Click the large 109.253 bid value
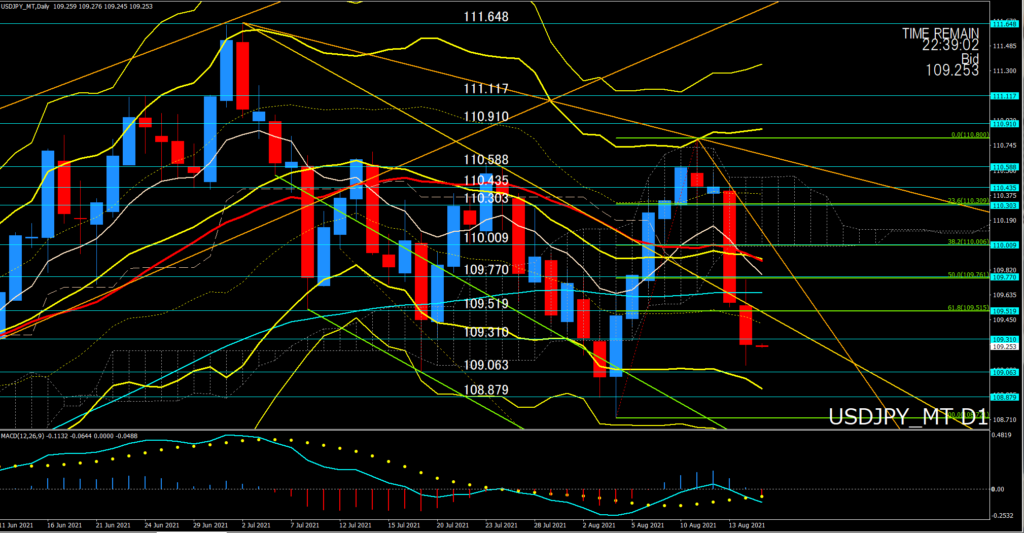Screen dimensions: 1024x533 pyautogui.click(x=952, y=70)
